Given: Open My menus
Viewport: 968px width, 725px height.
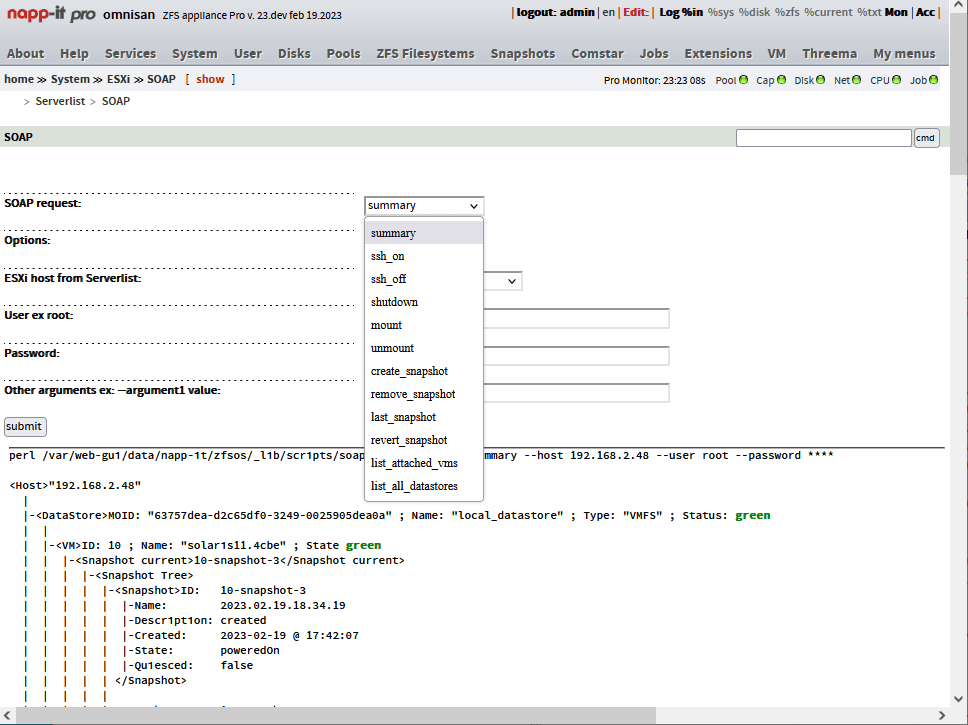Looking at the screenshot, I should click(x=904, y=54).
